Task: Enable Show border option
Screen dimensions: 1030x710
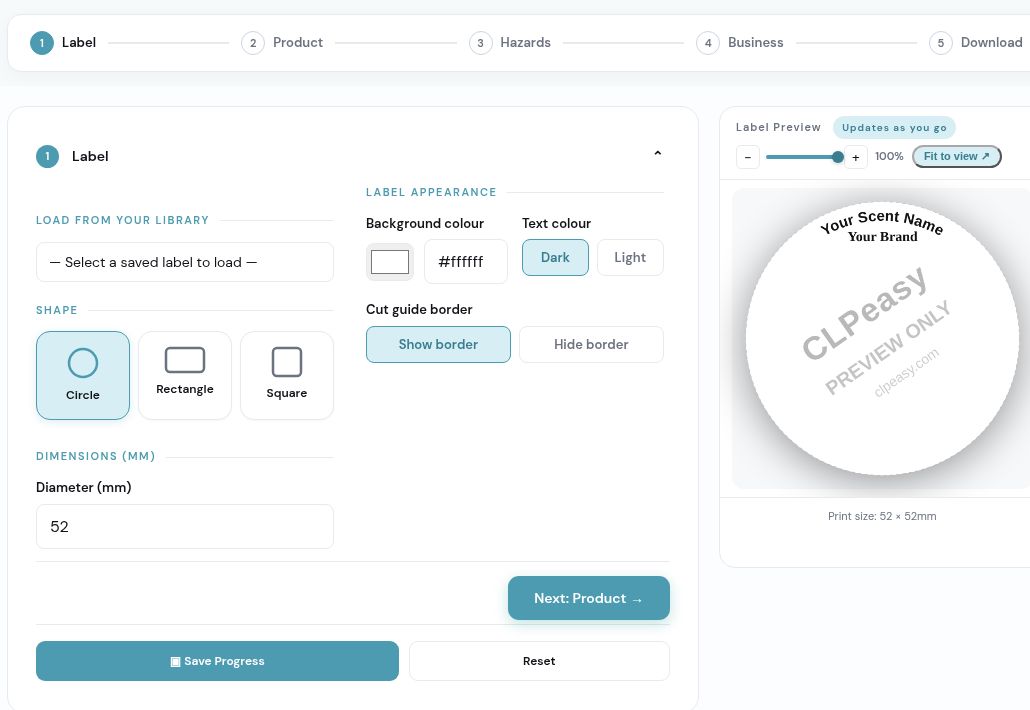Action: tap(438, 344)
